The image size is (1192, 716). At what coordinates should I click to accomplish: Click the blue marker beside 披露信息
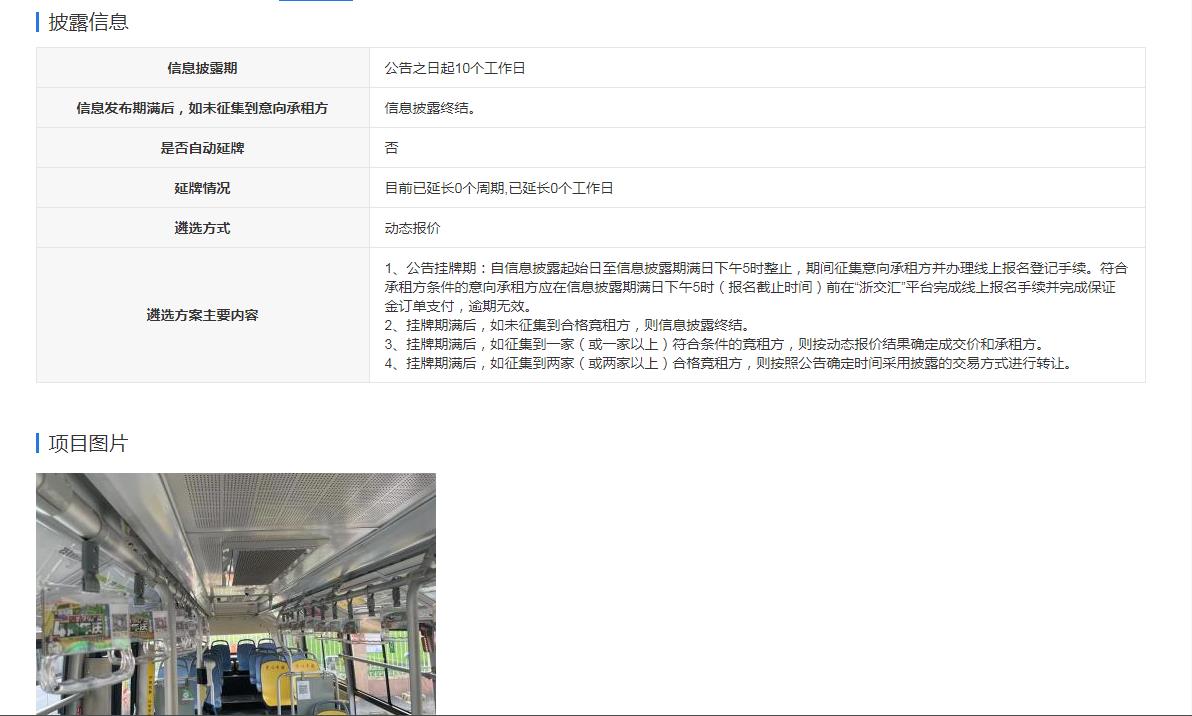click(38, 22)
